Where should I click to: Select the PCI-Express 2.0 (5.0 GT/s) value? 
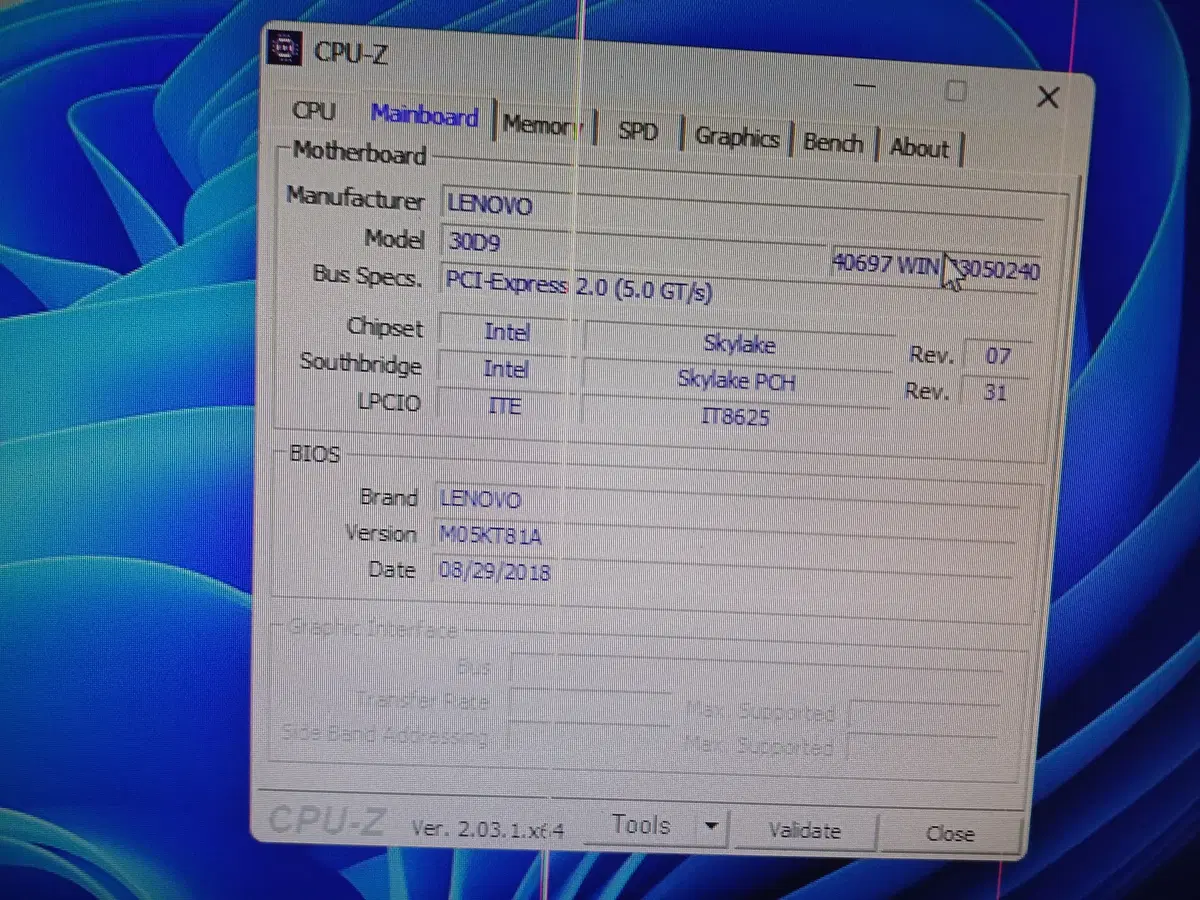[580, 285]
